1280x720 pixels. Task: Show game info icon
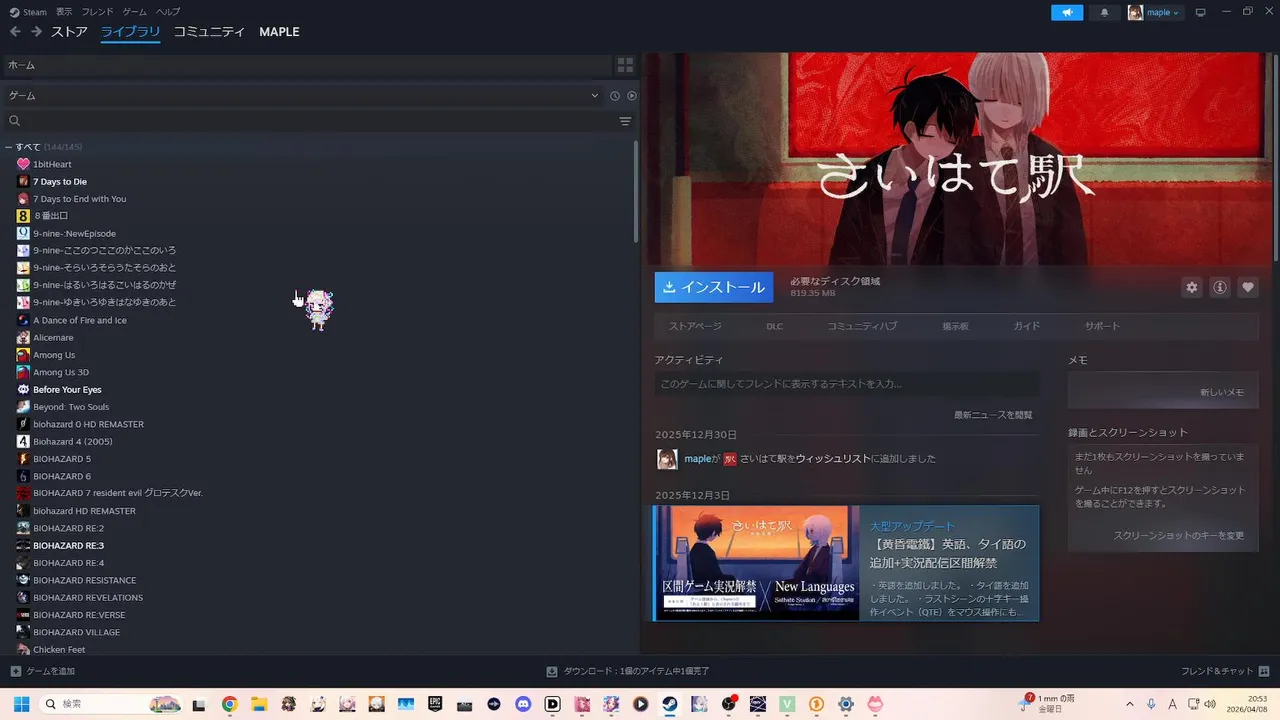(x=1220, y=287)
